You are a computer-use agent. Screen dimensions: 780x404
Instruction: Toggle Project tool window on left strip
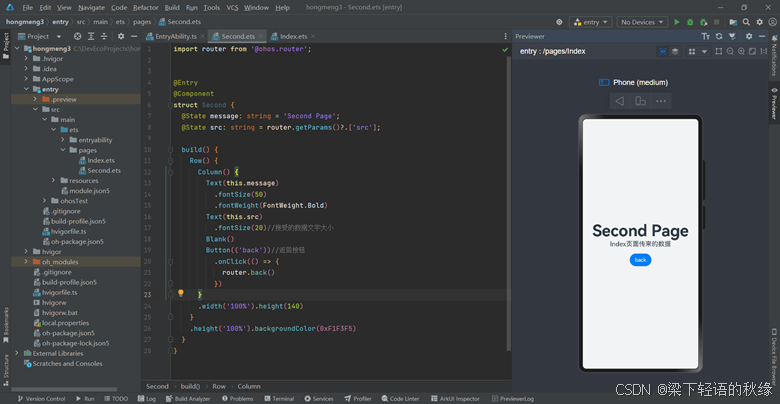[5, 46]
